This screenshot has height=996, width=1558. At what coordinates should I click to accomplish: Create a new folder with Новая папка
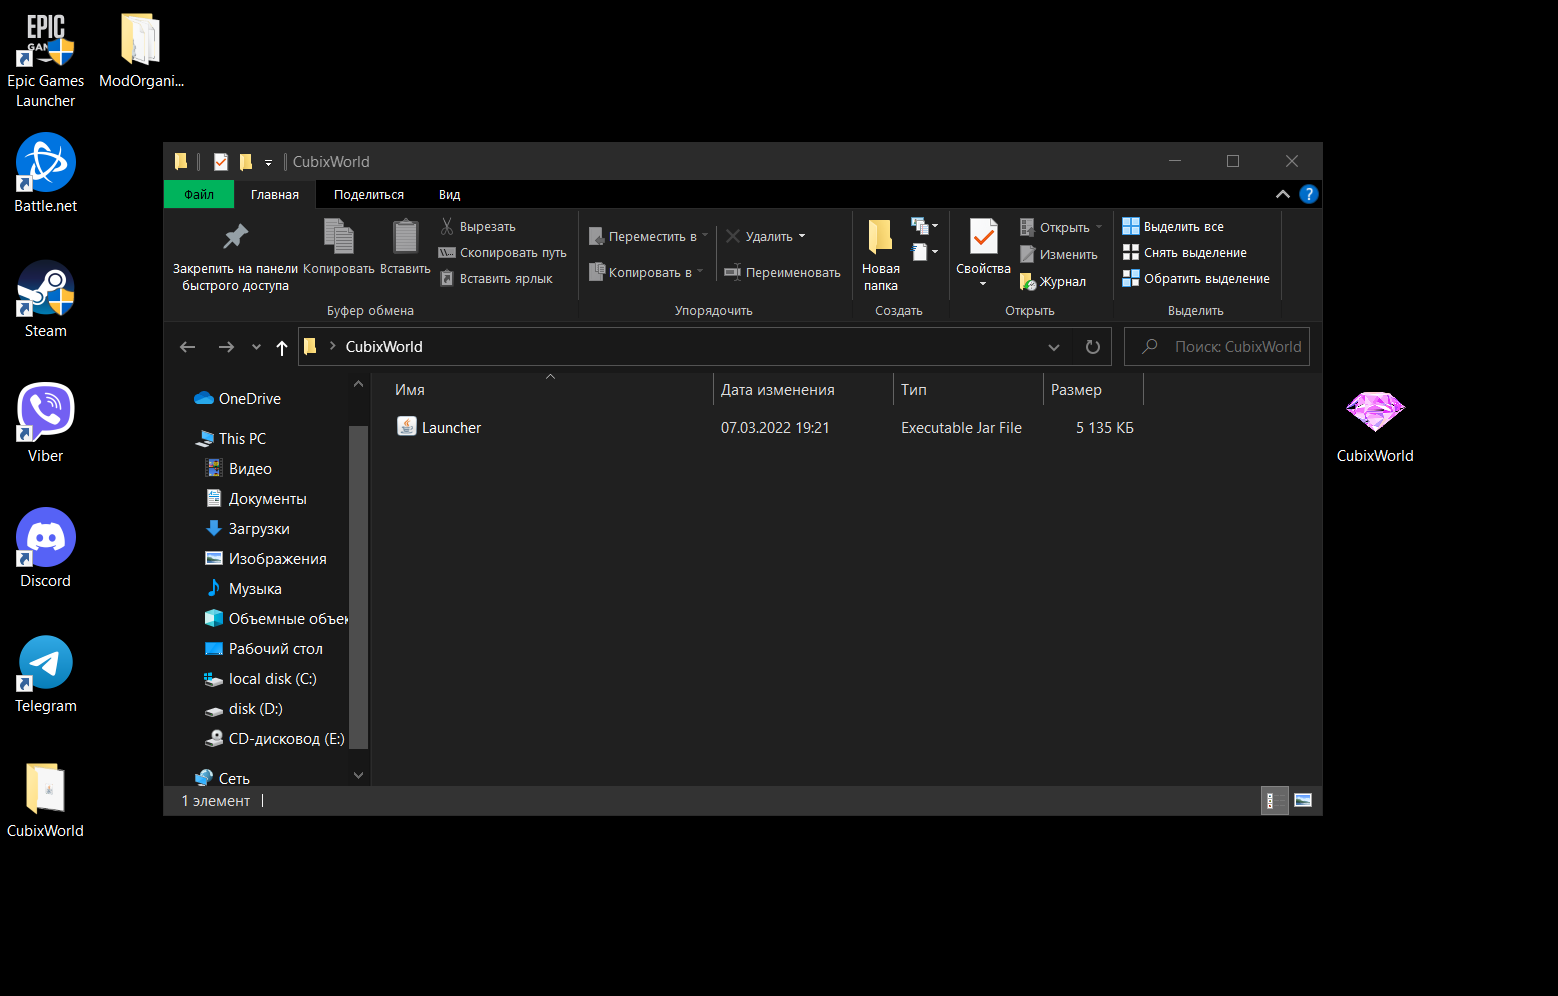(x=880, y=255)
